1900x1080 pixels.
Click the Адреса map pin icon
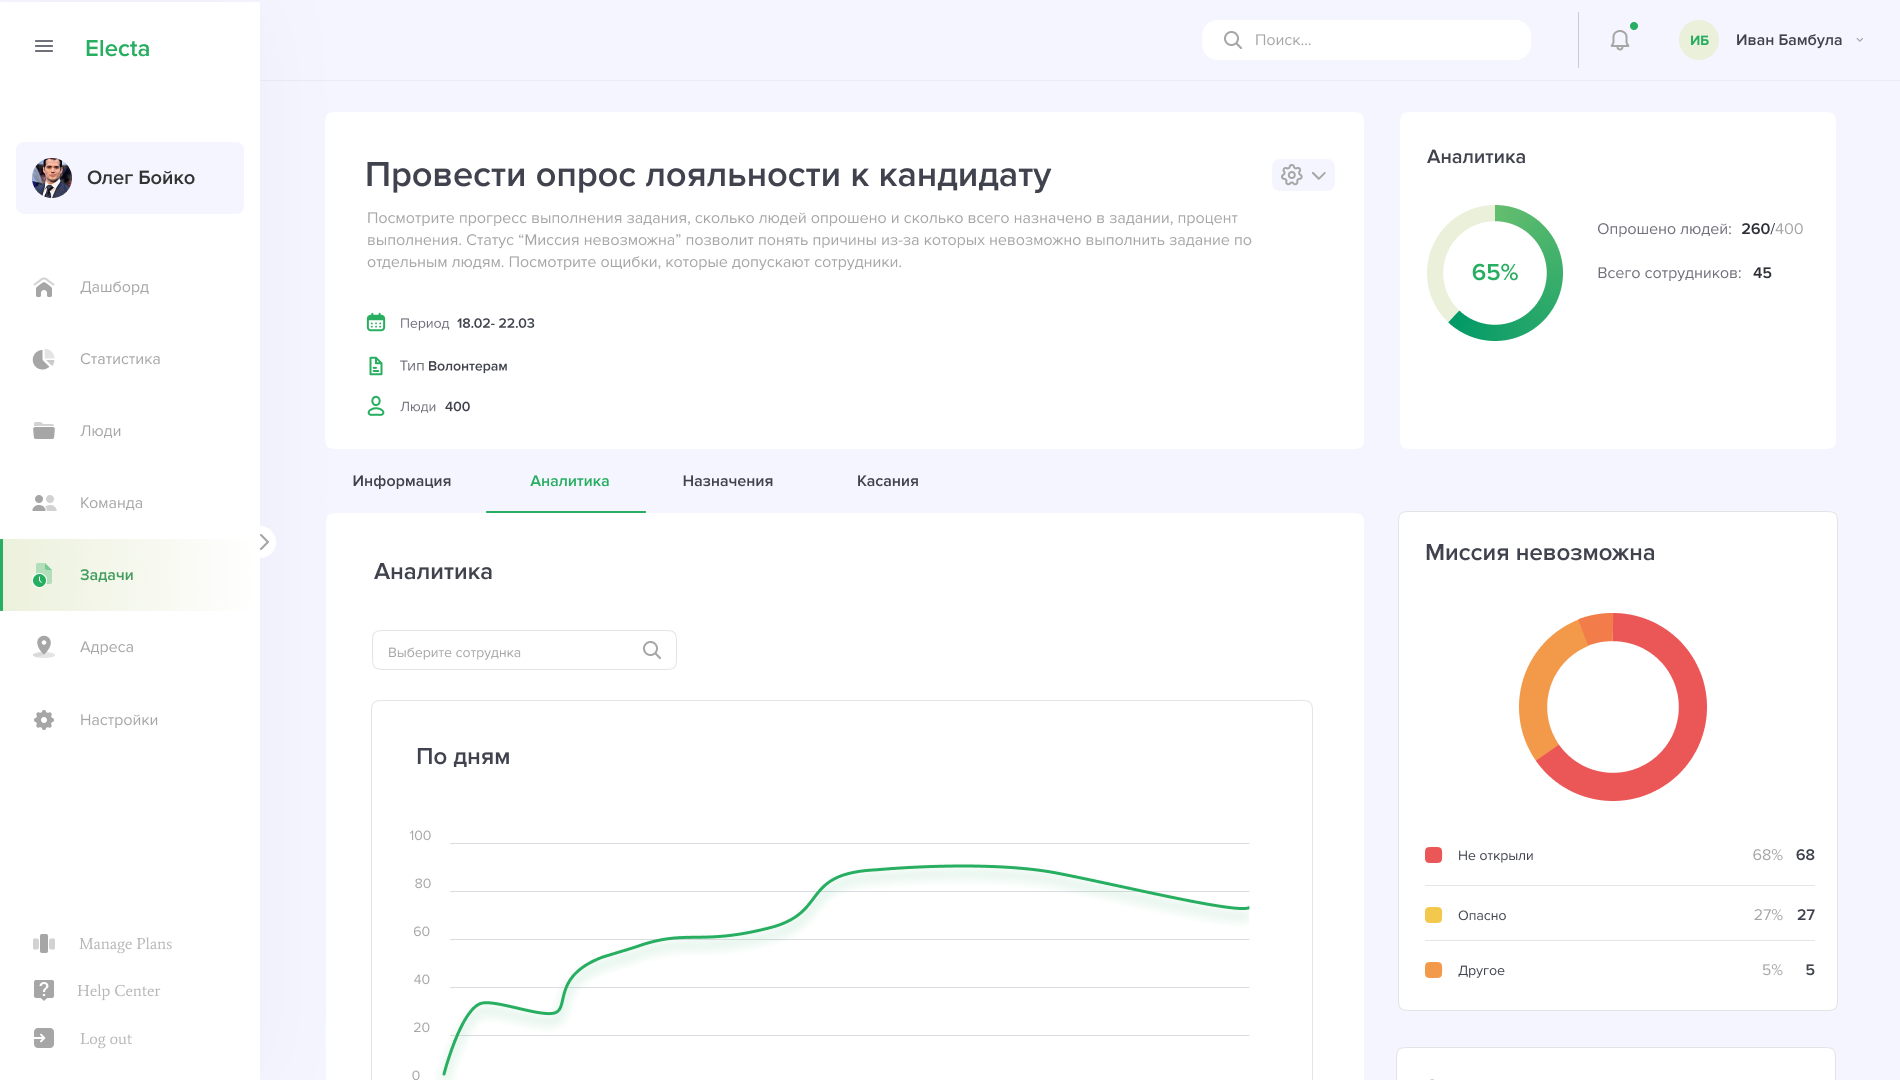[x=44, y=647]
